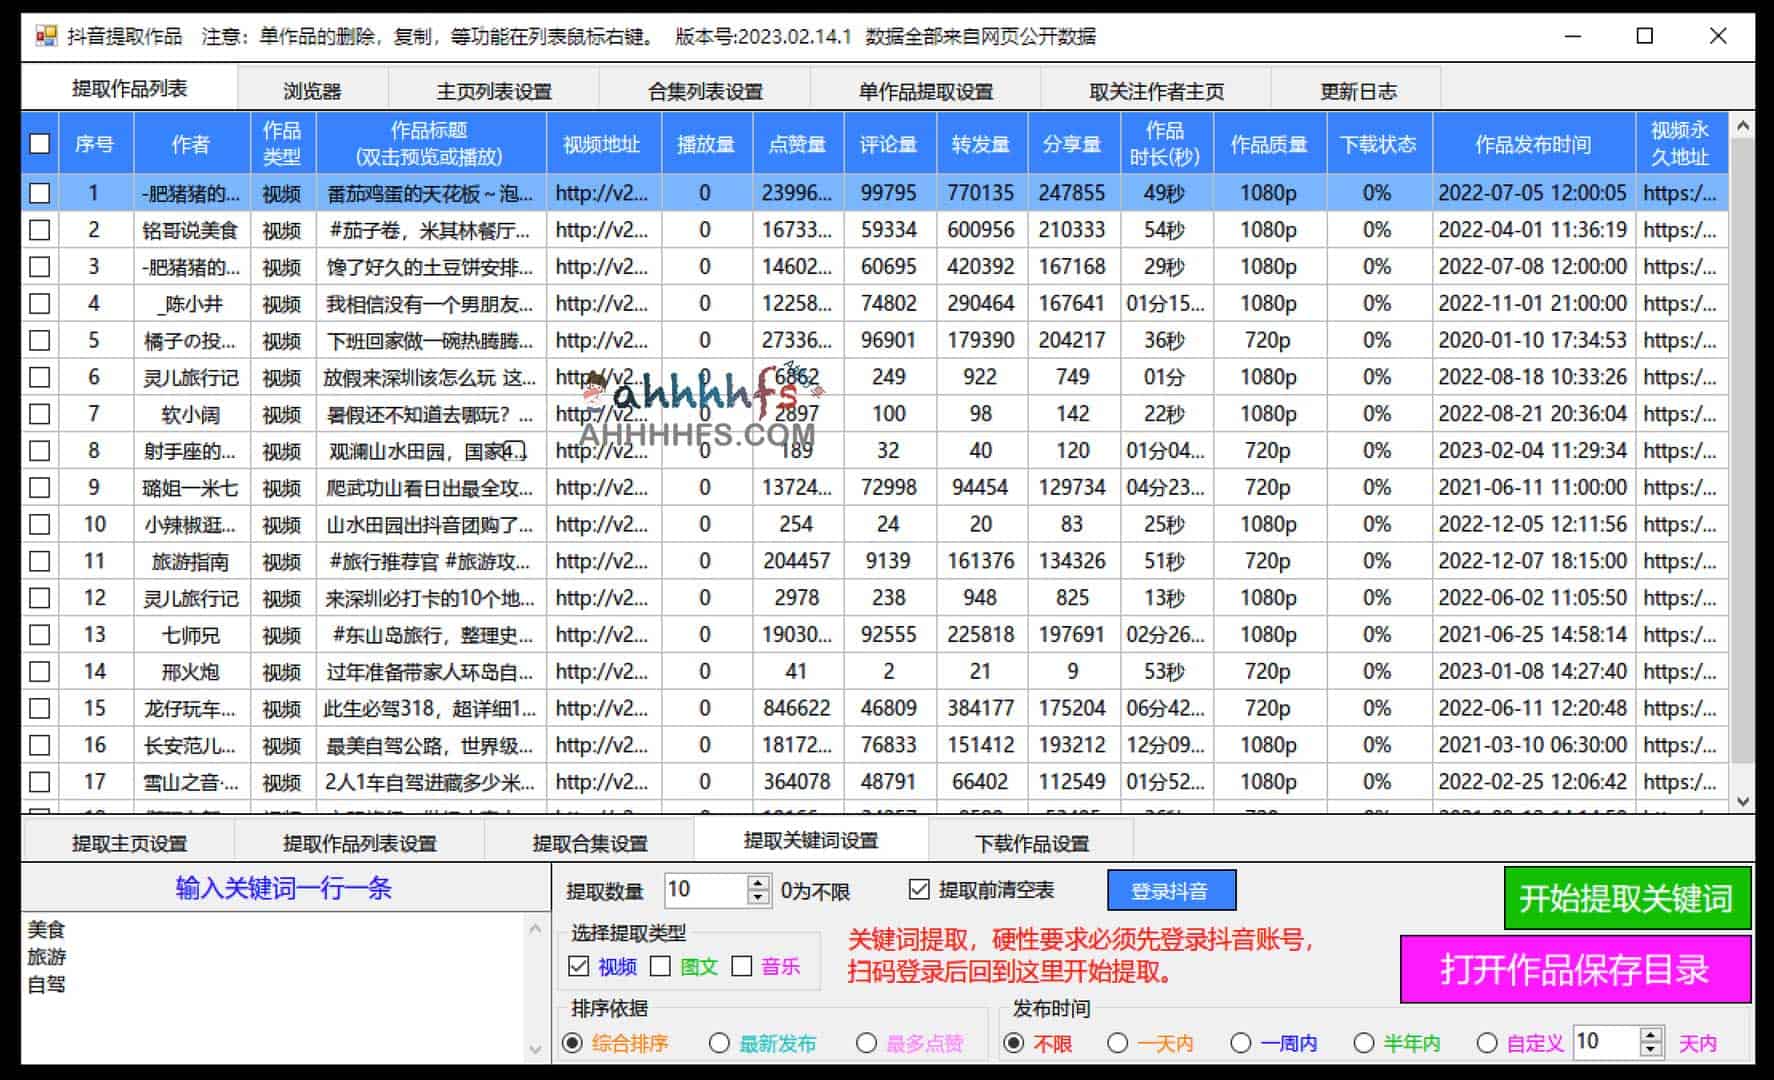Switch to the 浏览器 tab
Image resolution: width=1774 pixels, height=1080 pixels.
[313, 89]
